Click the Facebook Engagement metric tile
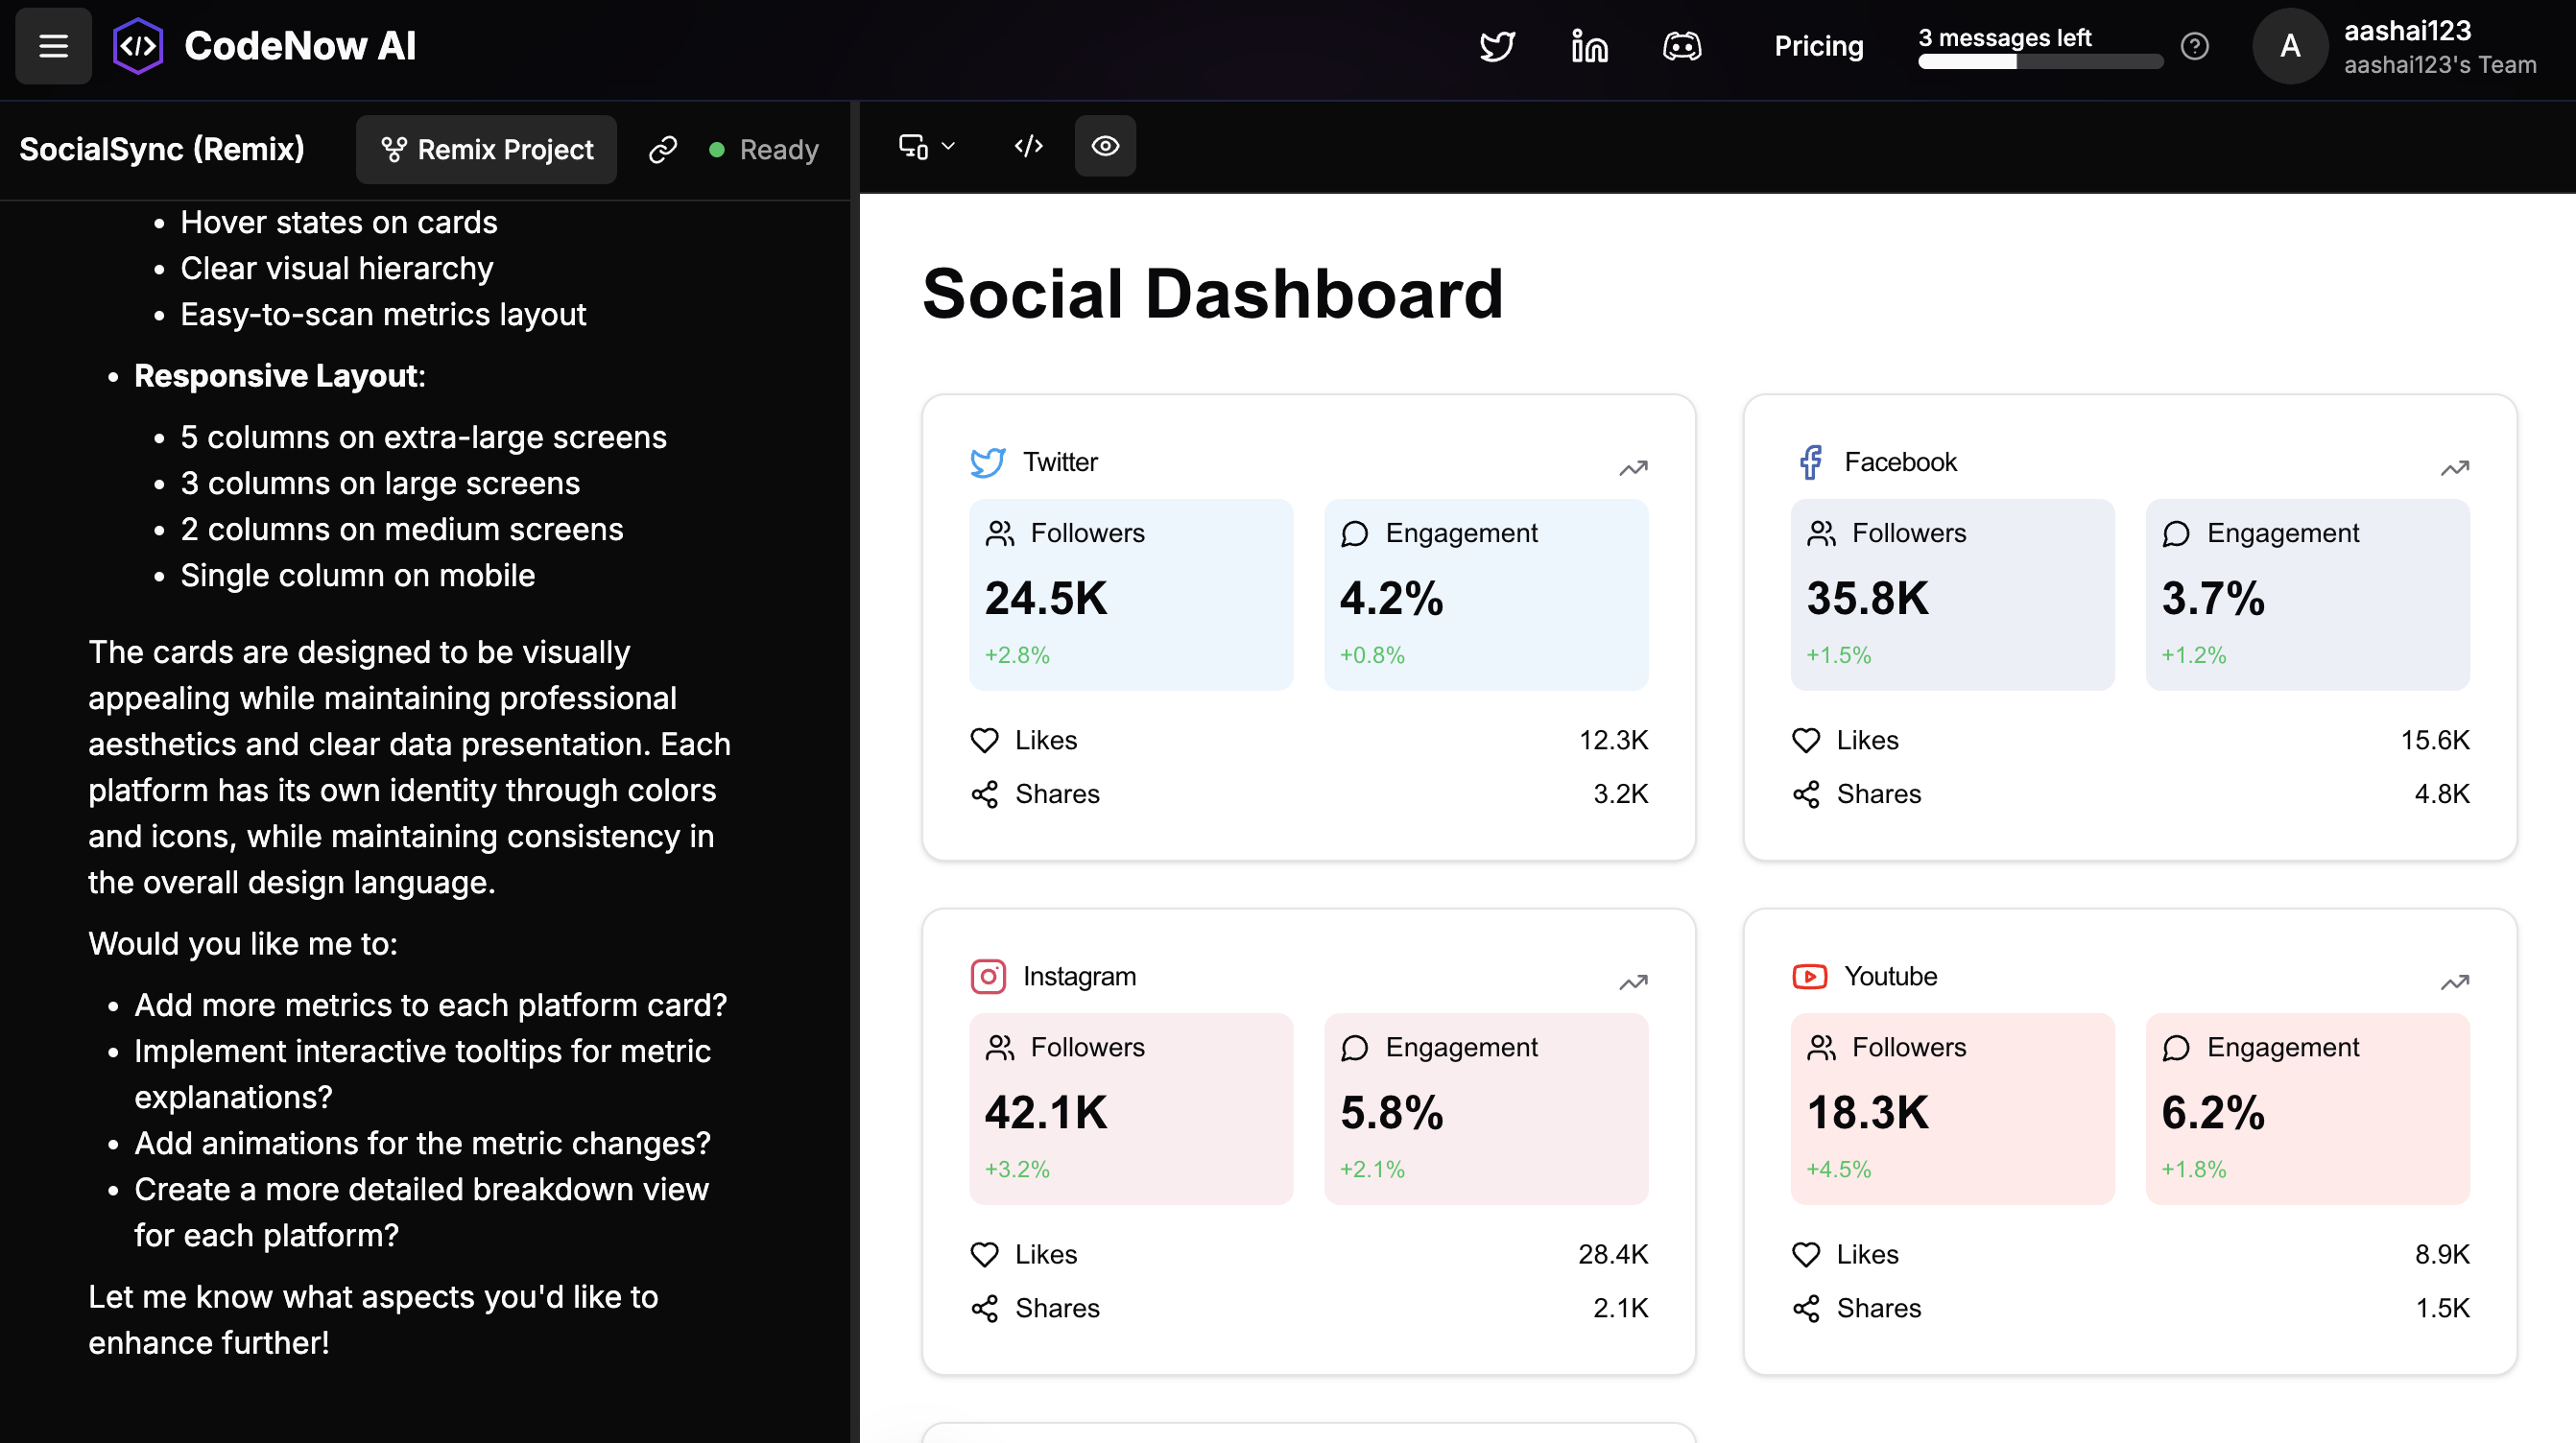The height and width of the screenshot is (1443, 2576). click(x=2306, y=593)
